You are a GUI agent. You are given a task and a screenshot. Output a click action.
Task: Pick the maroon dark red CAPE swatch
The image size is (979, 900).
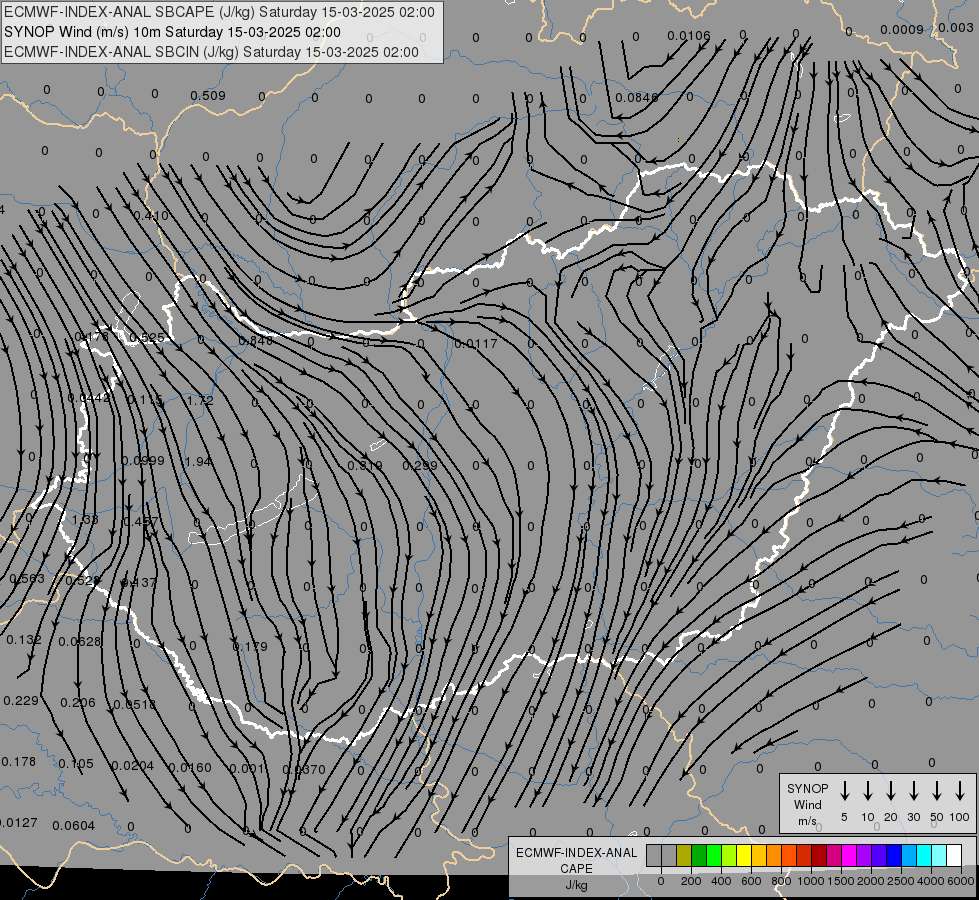tap(819, 855)
